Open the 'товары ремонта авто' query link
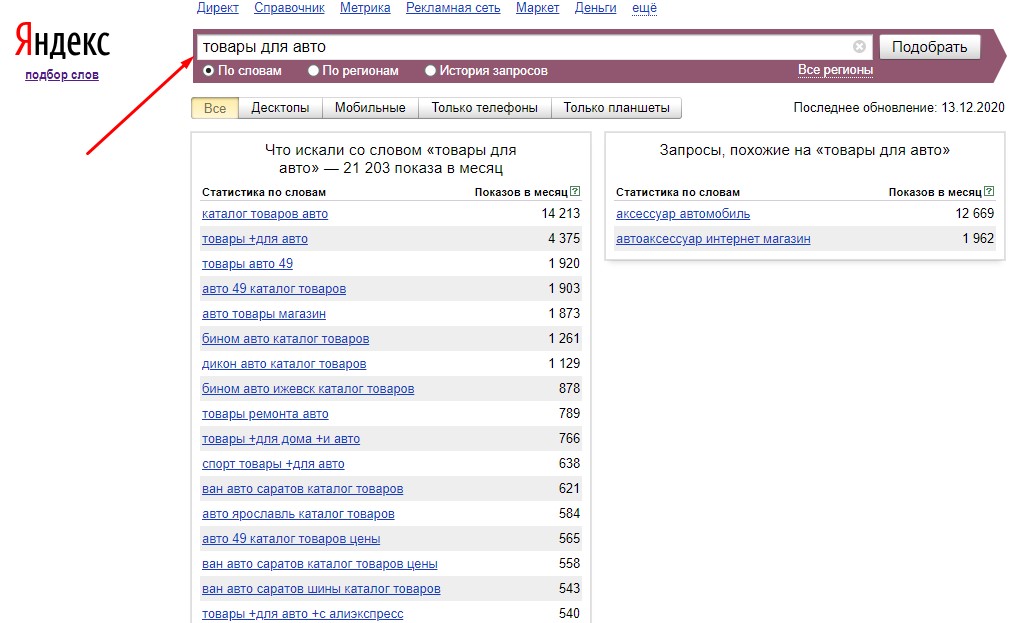Image resolution: width=1014 pixels, height=623 pixels. [265, 413]
